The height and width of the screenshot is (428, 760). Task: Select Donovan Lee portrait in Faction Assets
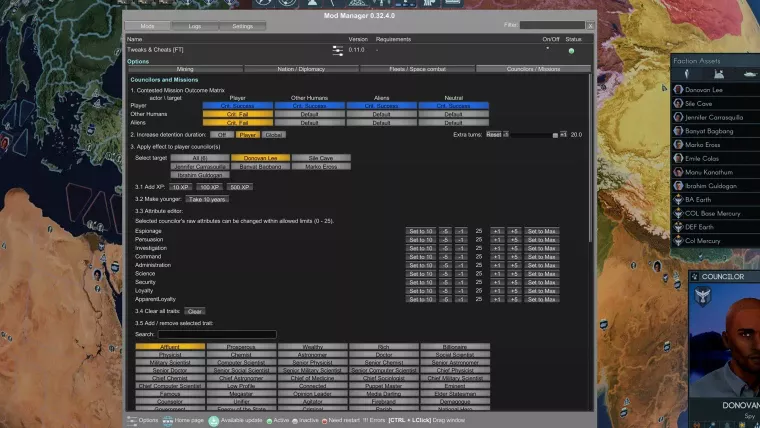(x=678, y=89)
